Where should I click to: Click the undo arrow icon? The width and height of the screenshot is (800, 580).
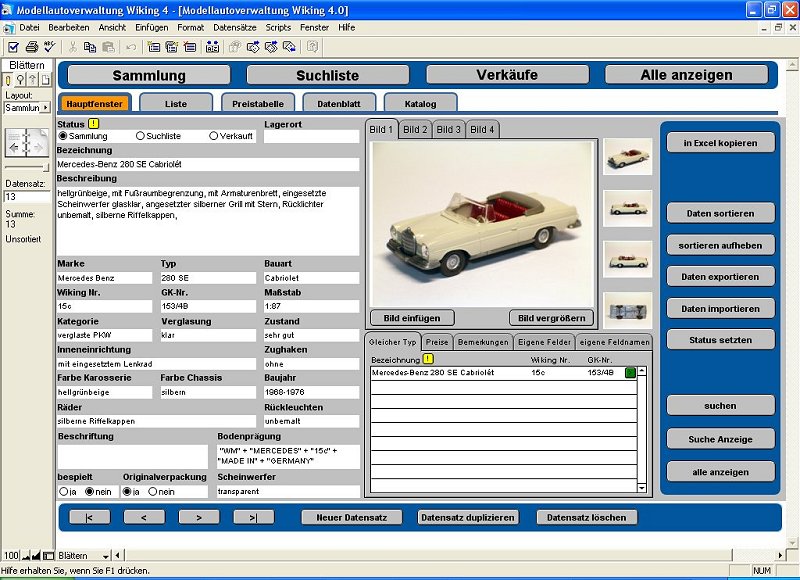coord(131,47)
